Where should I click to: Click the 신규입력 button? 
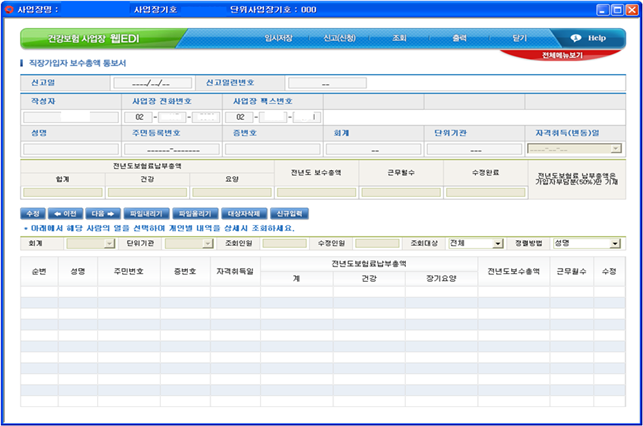(x=290, y=214)
